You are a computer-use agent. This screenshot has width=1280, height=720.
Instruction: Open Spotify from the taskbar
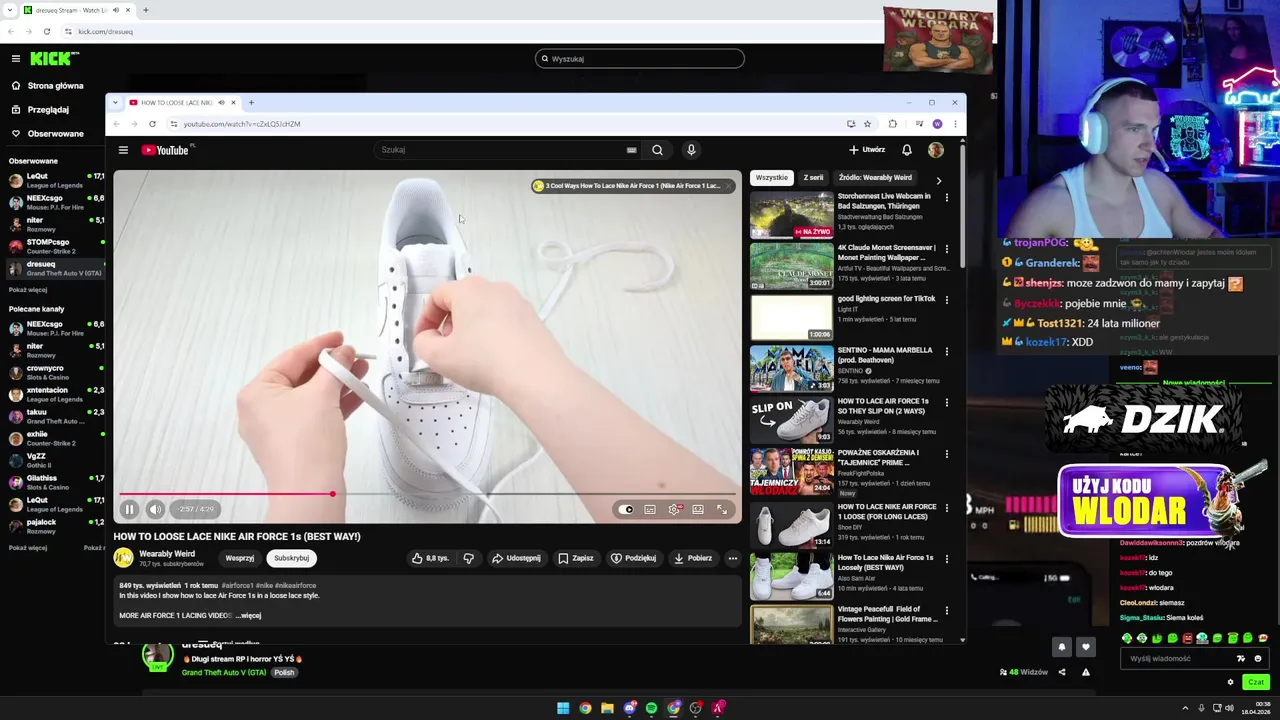click(x=651, y=708)
